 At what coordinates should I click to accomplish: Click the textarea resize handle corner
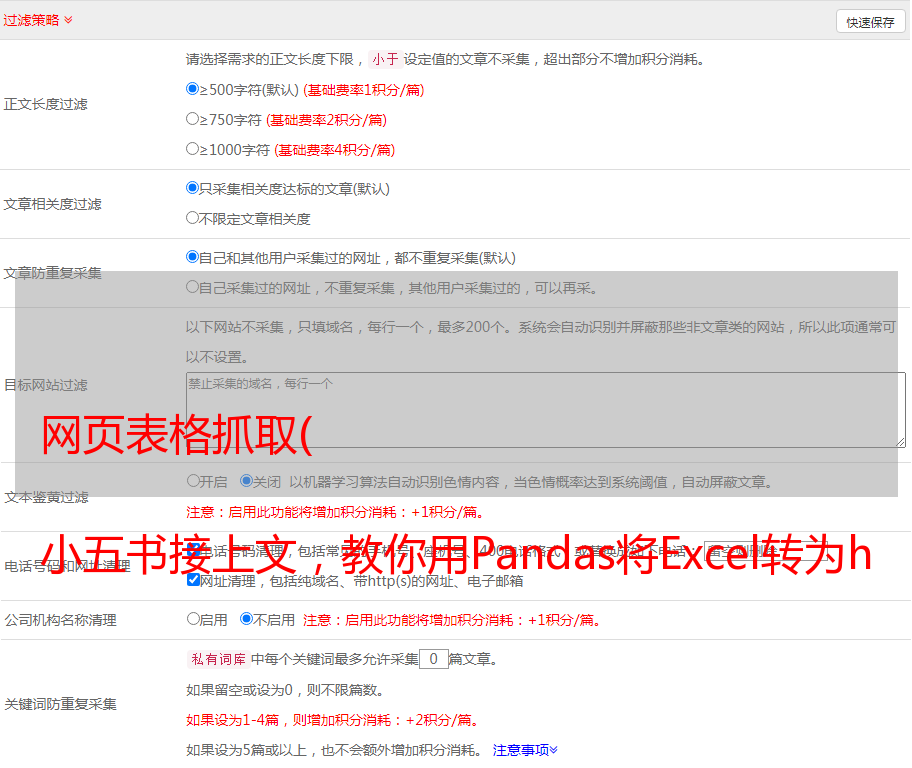900,443
